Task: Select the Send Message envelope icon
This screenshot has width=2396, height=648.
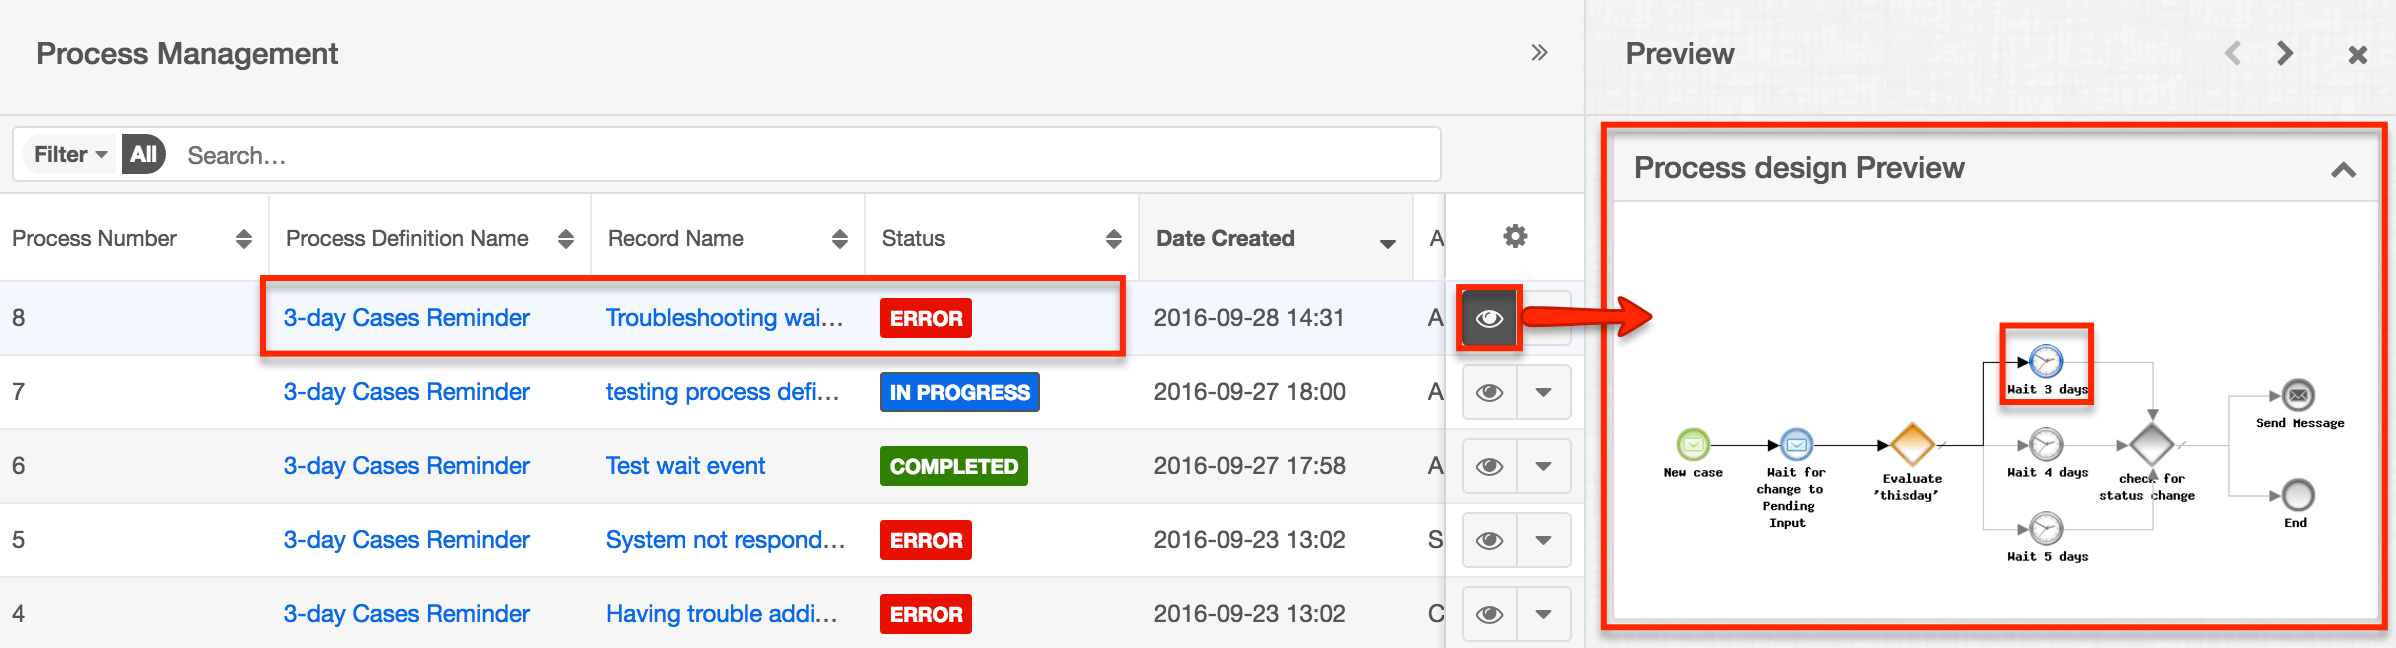Action: (2298, 395)
